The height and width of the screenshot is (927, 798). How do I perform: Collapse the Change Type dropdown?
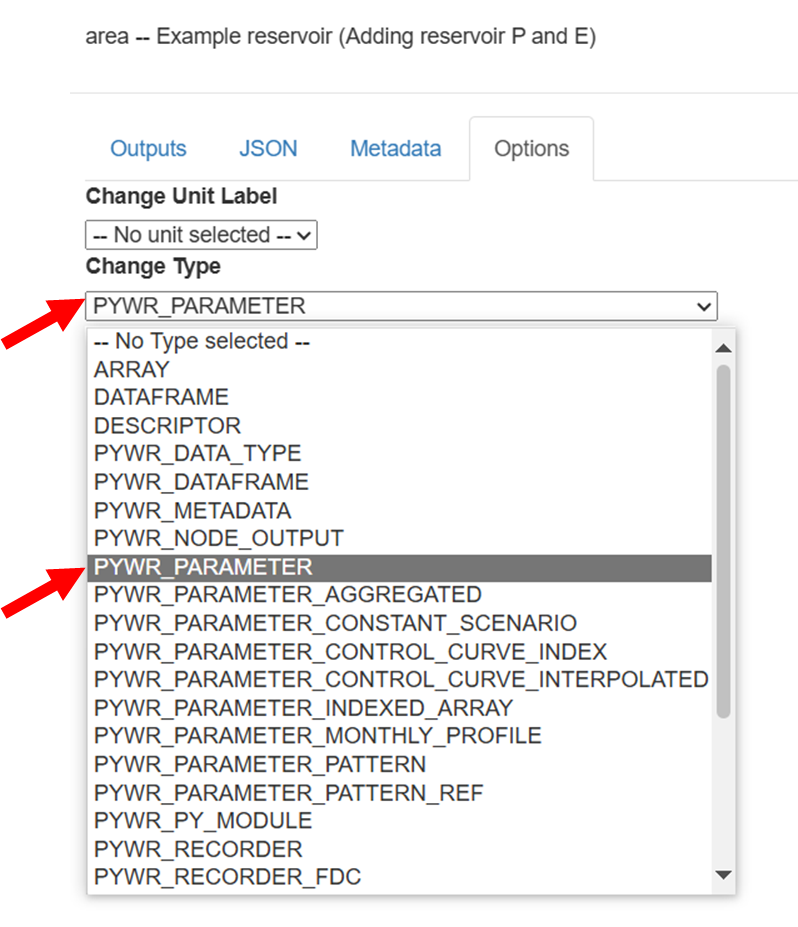[401, 306]
